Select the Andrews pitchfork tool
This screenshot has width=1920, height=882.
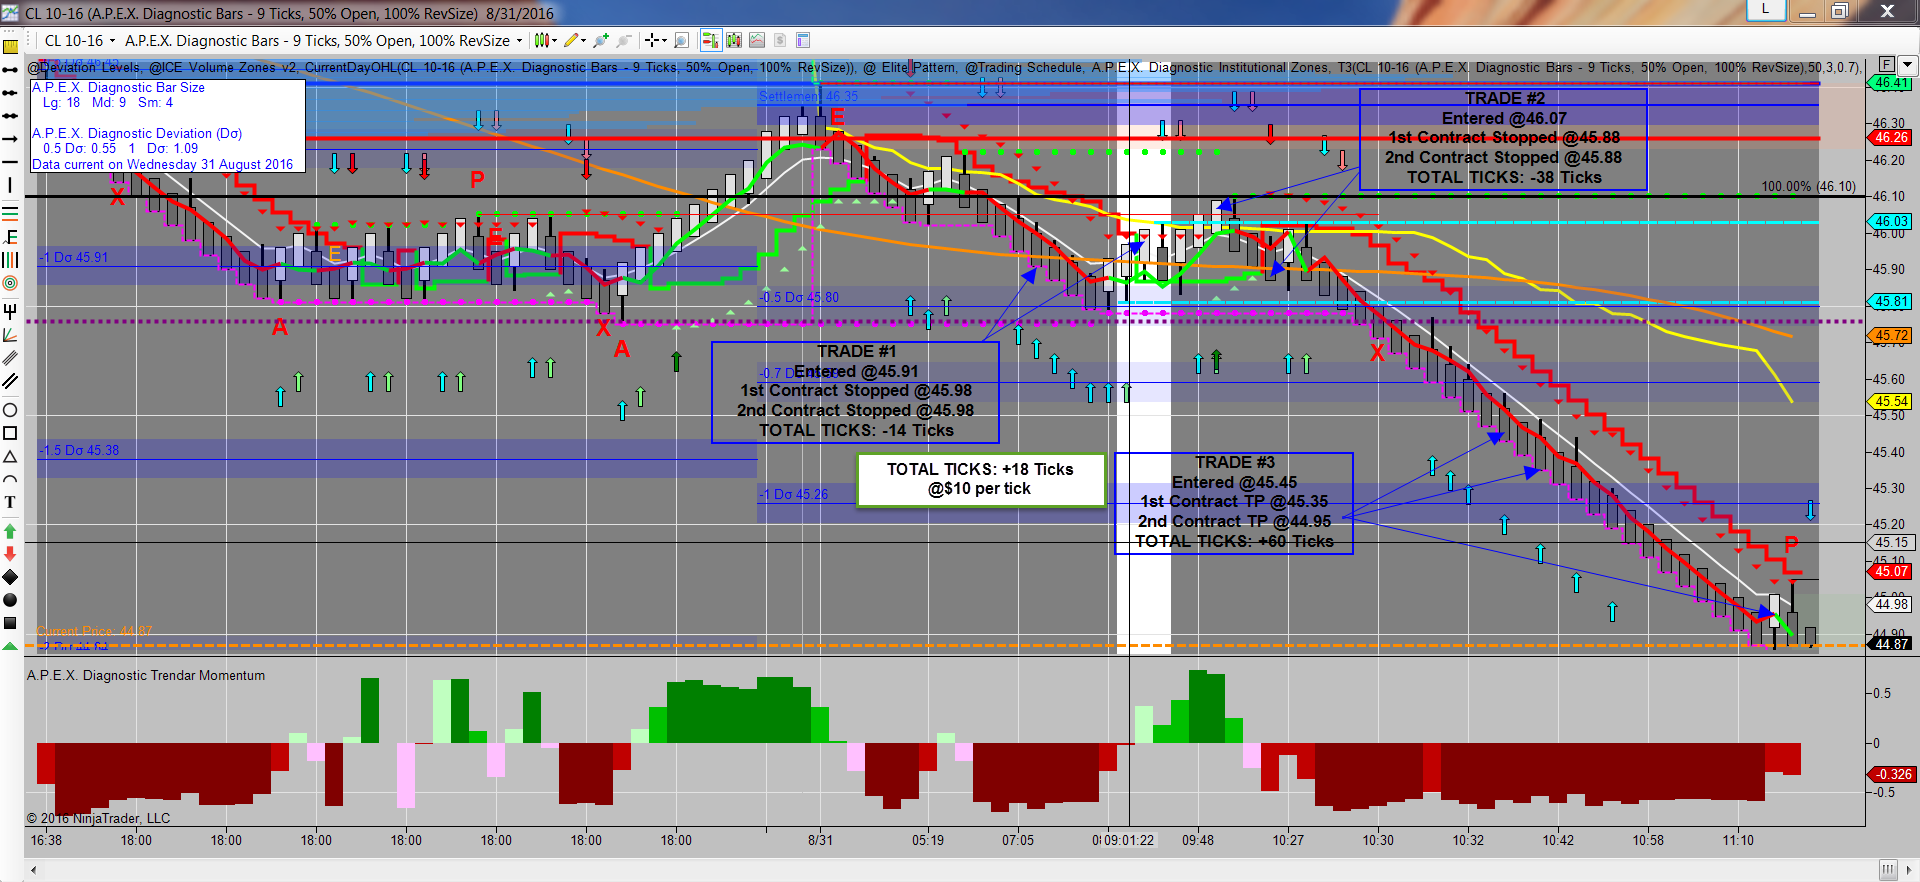pos(10,311)
